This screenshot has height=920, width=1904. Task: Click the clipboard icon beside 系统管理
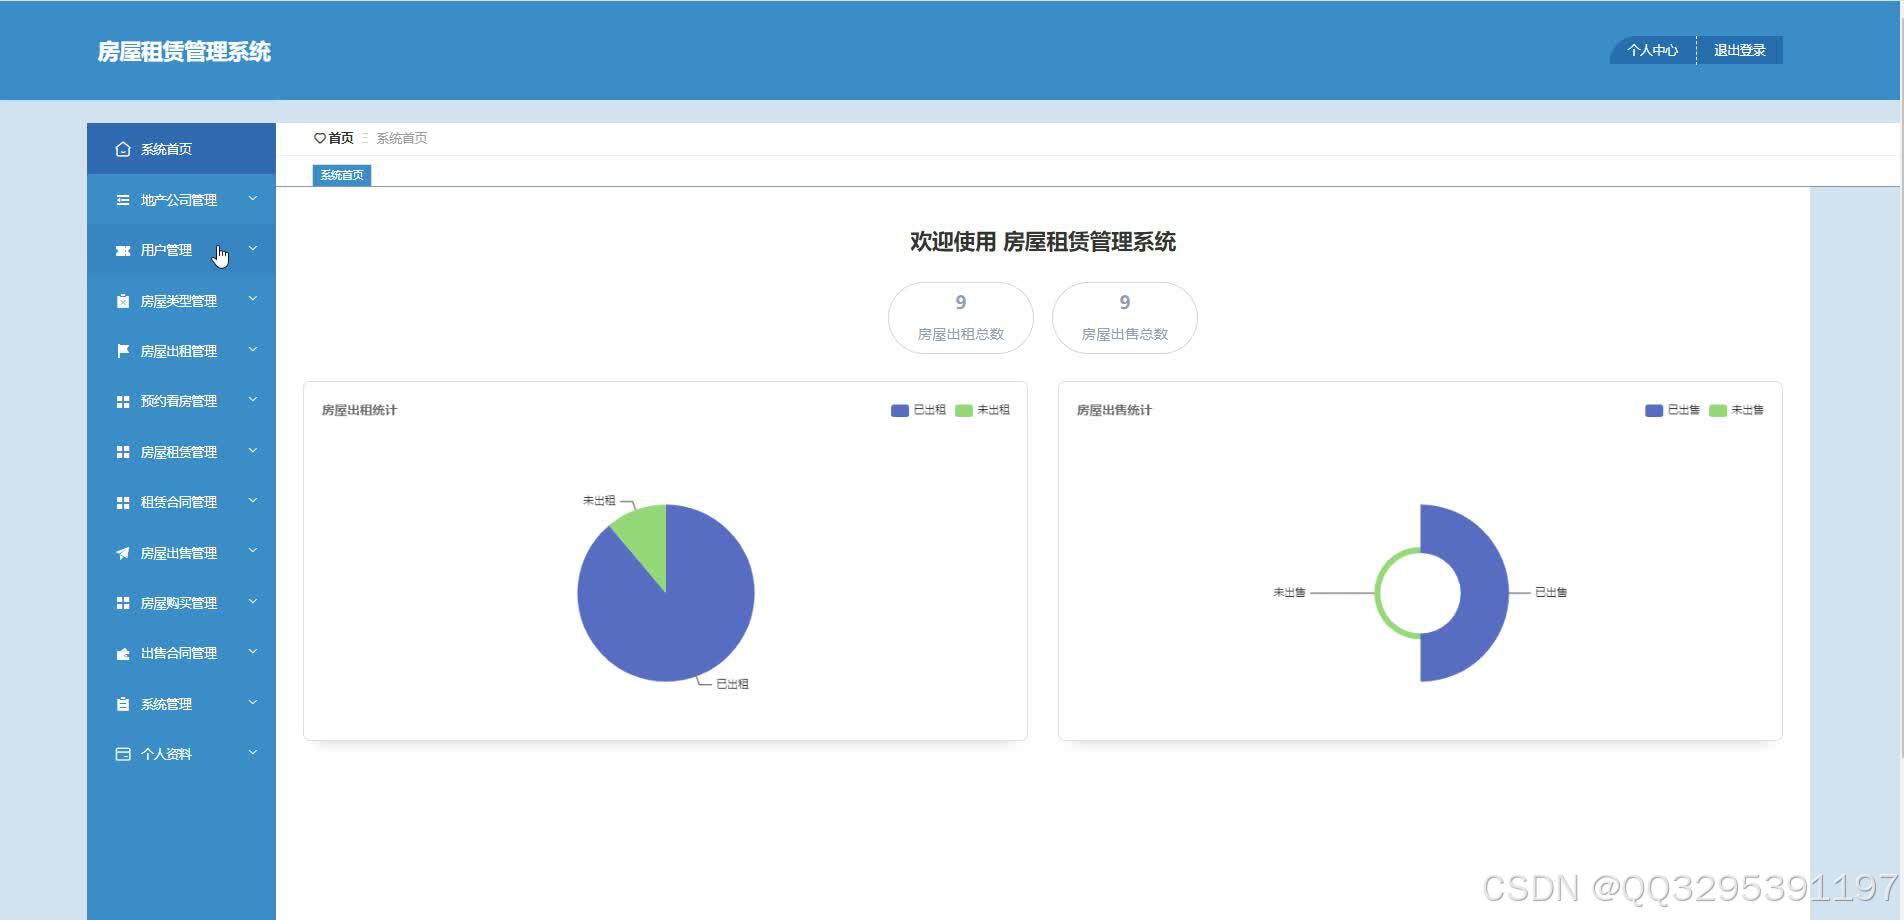tap(123, 704)
